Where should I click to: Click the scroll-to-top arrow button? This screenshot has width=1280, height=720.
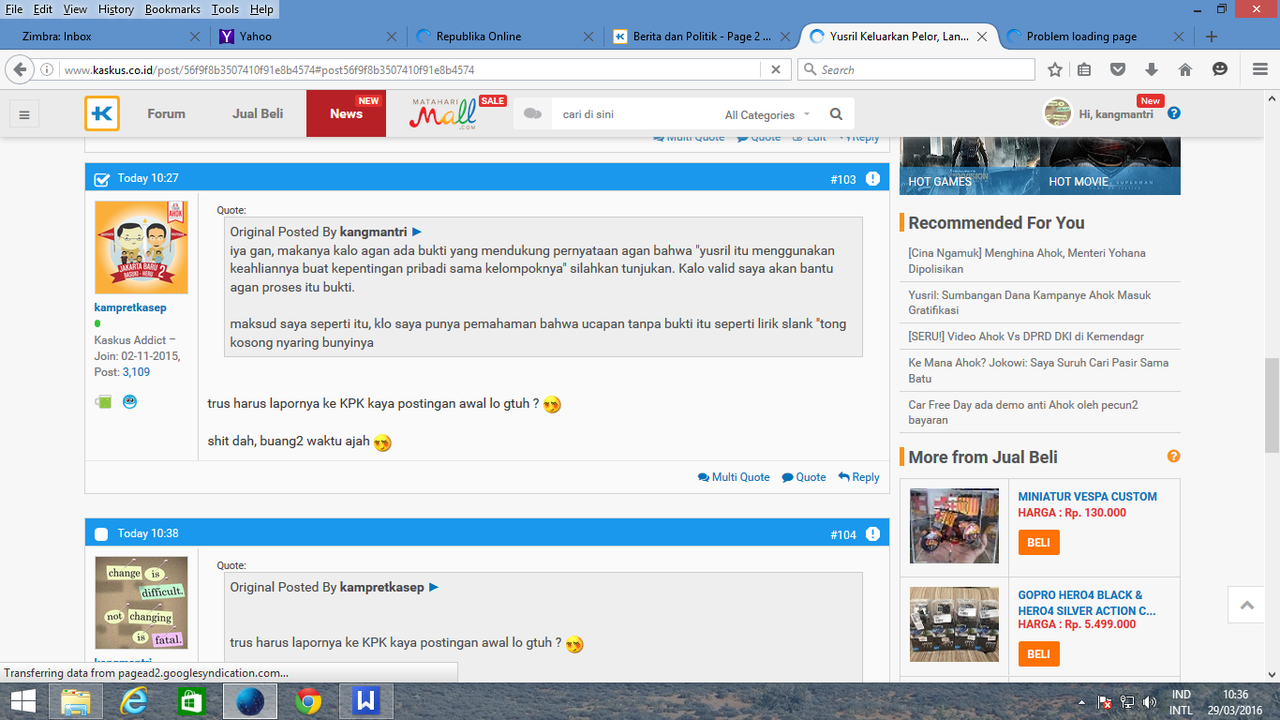click(x=1246, y=605)
